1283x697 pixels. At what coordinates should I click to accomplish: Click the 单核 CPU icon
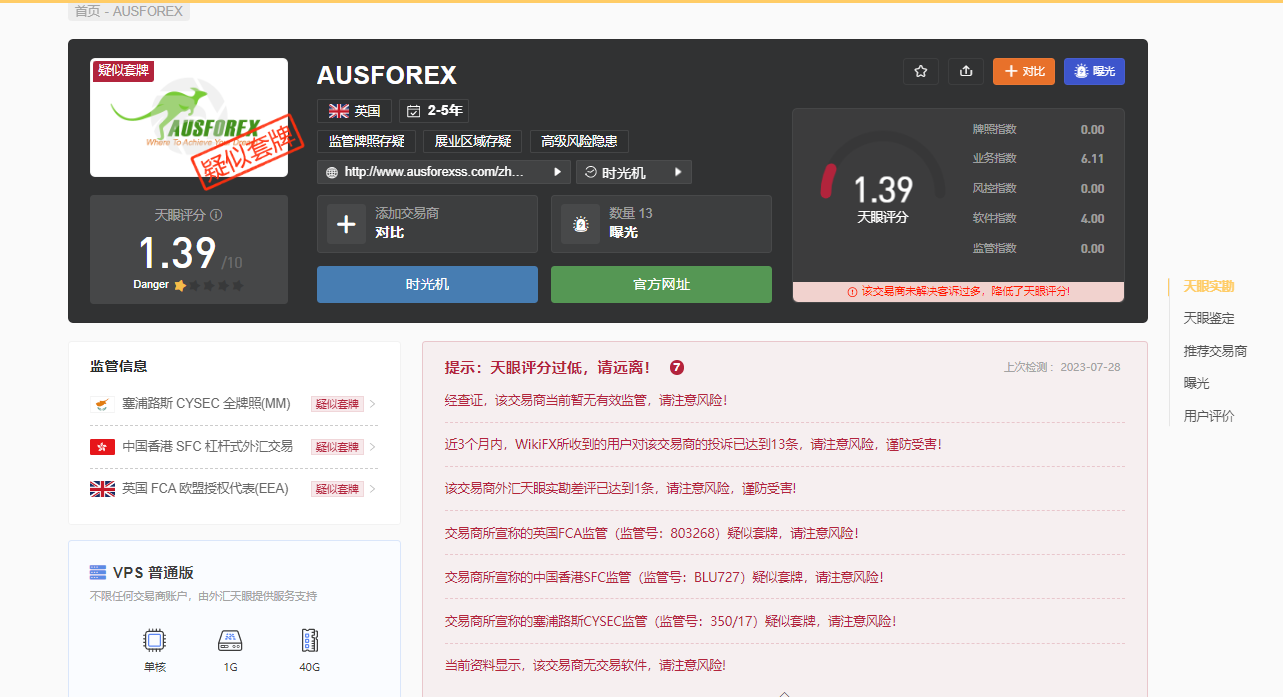154,641
